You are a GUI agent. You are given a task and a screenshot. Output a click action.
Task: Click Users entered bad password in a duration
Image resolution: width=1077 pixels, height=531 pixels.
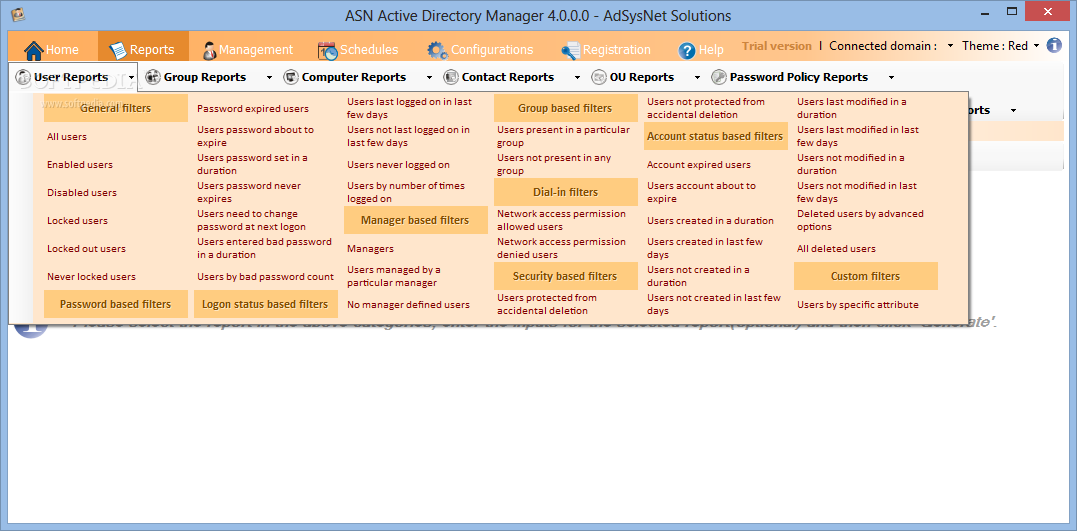[264, 248]
